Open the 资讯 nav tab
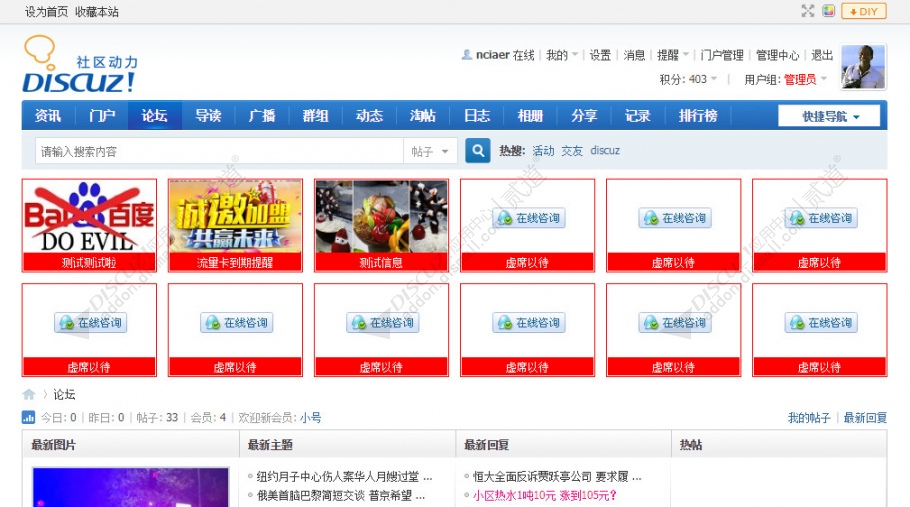 point(48,115)
